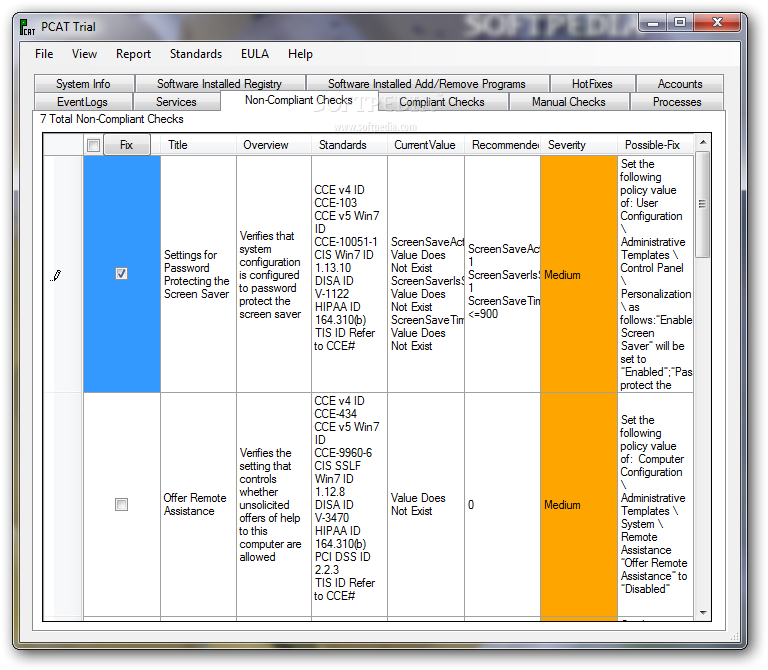This screenshot has width=768, height=670.
Task: Click overview 'Verifies the setting that controls' cell
Action: coord(274,504)
